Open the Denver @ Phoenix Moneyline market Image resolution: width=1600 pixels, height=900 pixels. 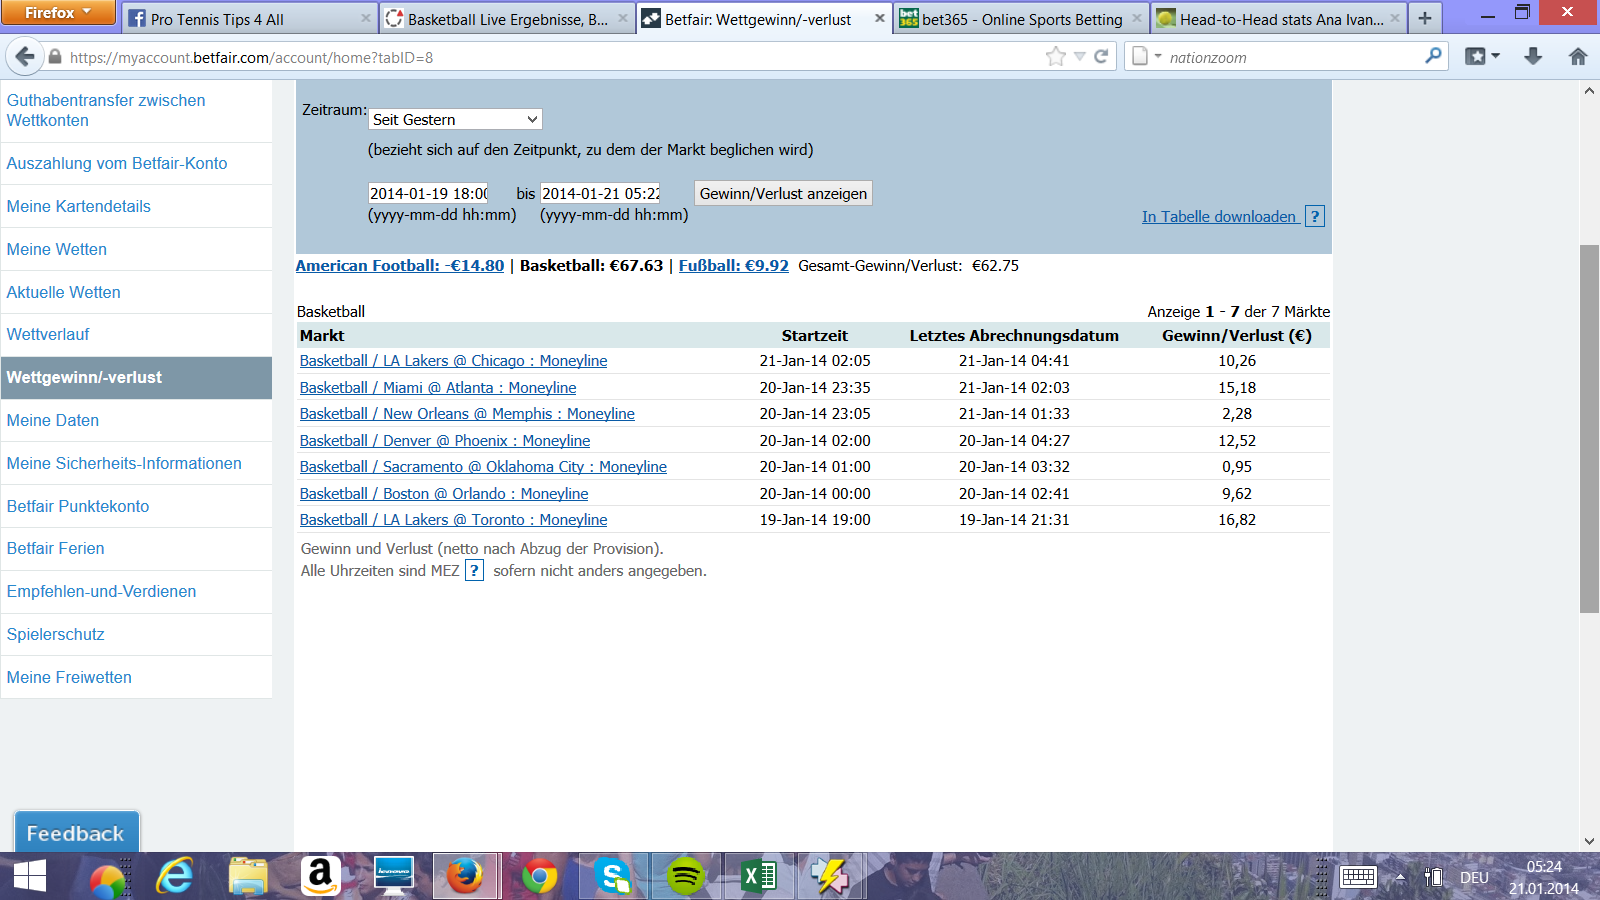(445, 441)
